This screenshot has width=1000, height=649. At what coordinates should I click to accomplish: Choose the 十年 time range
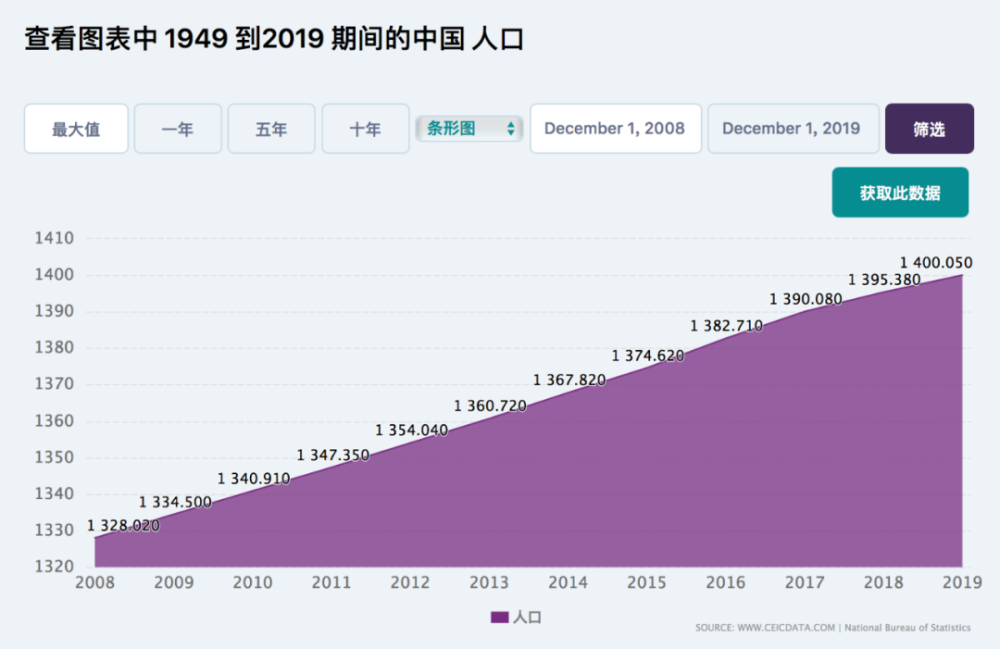coord(365,129)
